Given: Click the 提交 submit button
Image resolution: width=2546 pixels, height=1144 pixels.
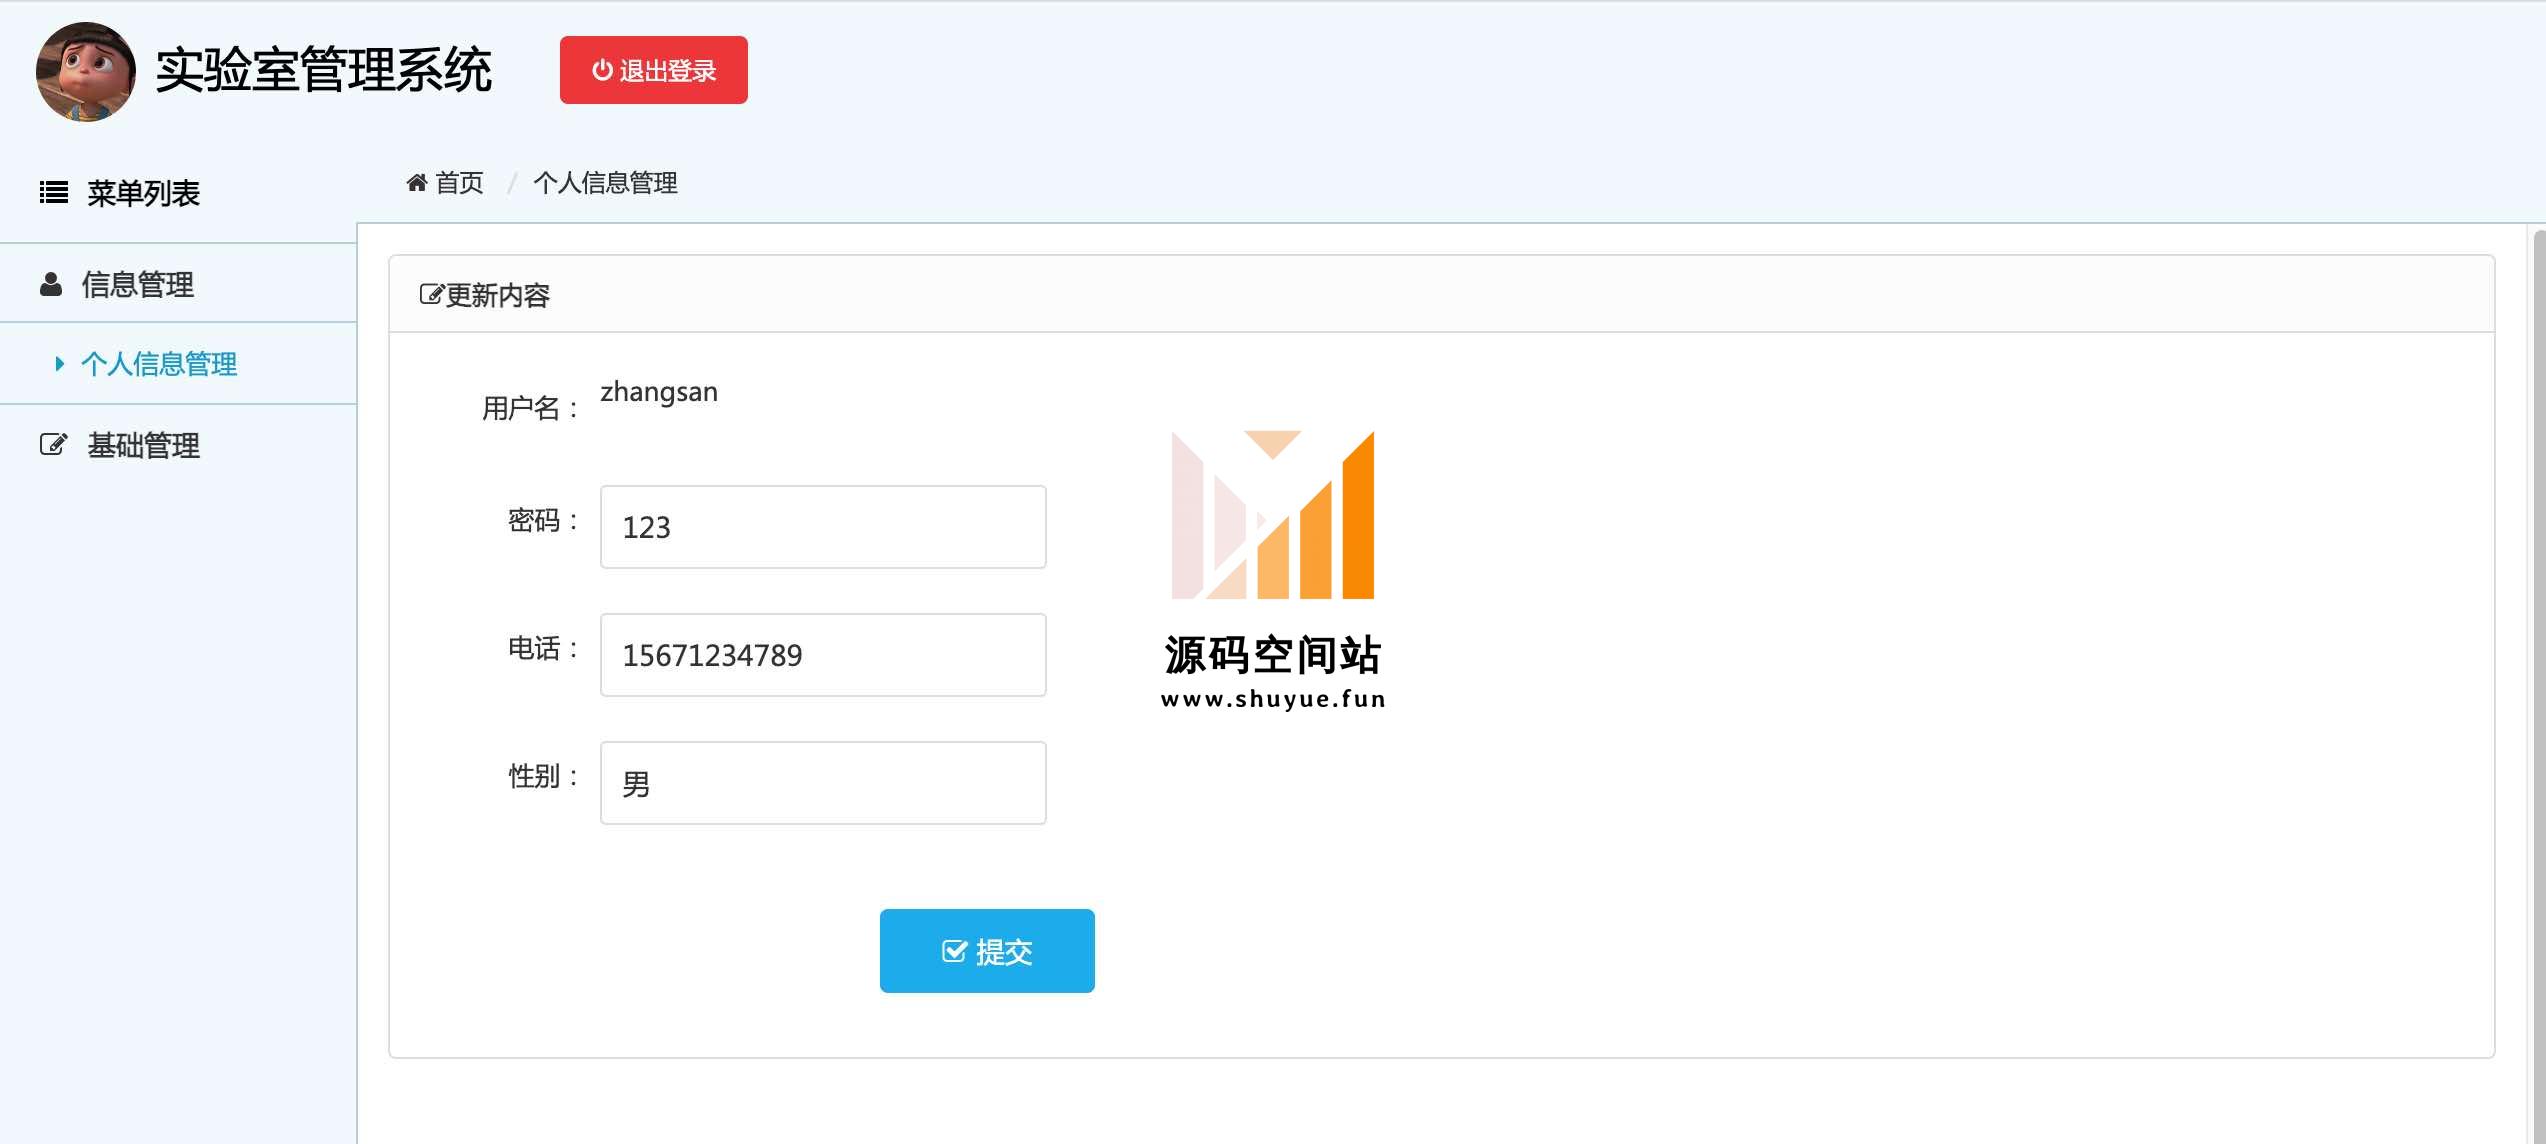Looking at the screenshot, I should tap(987, 951).
